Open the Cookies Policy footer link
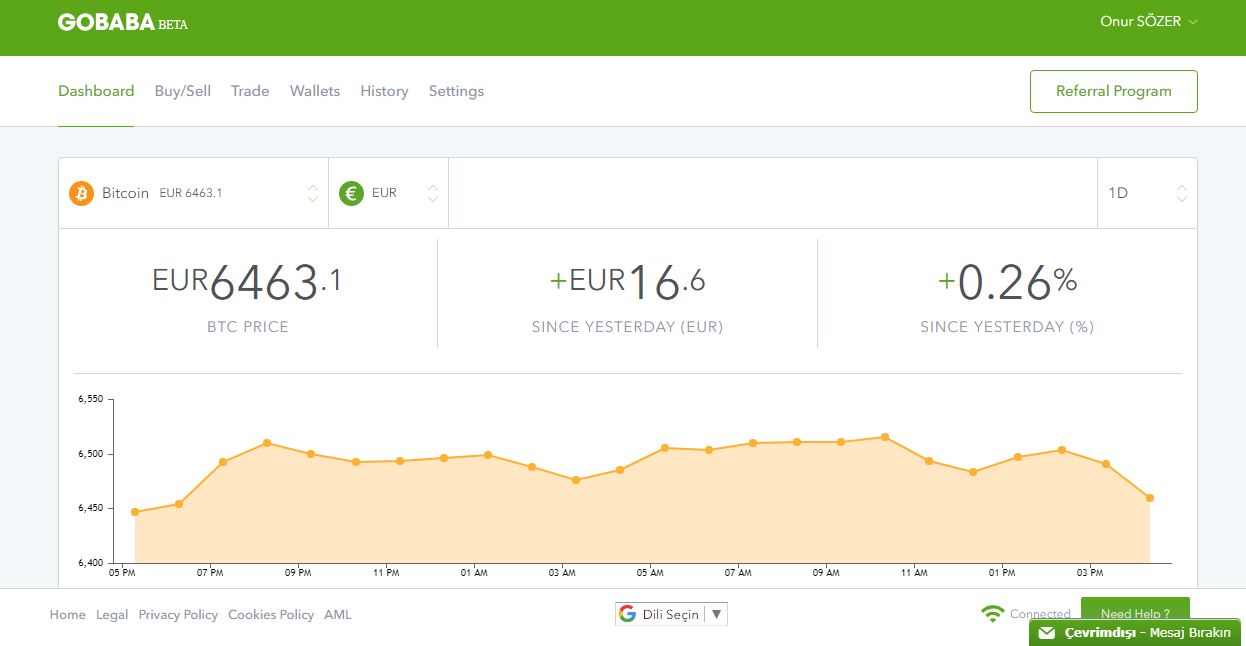The height and width of the screenshot is (646, 1246). (271, 615)
